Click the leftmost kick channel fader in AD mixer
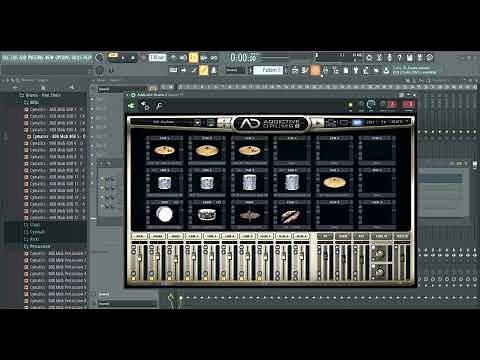Image resolution: width=480 pixels, height=360 pixels. (139, 258)
